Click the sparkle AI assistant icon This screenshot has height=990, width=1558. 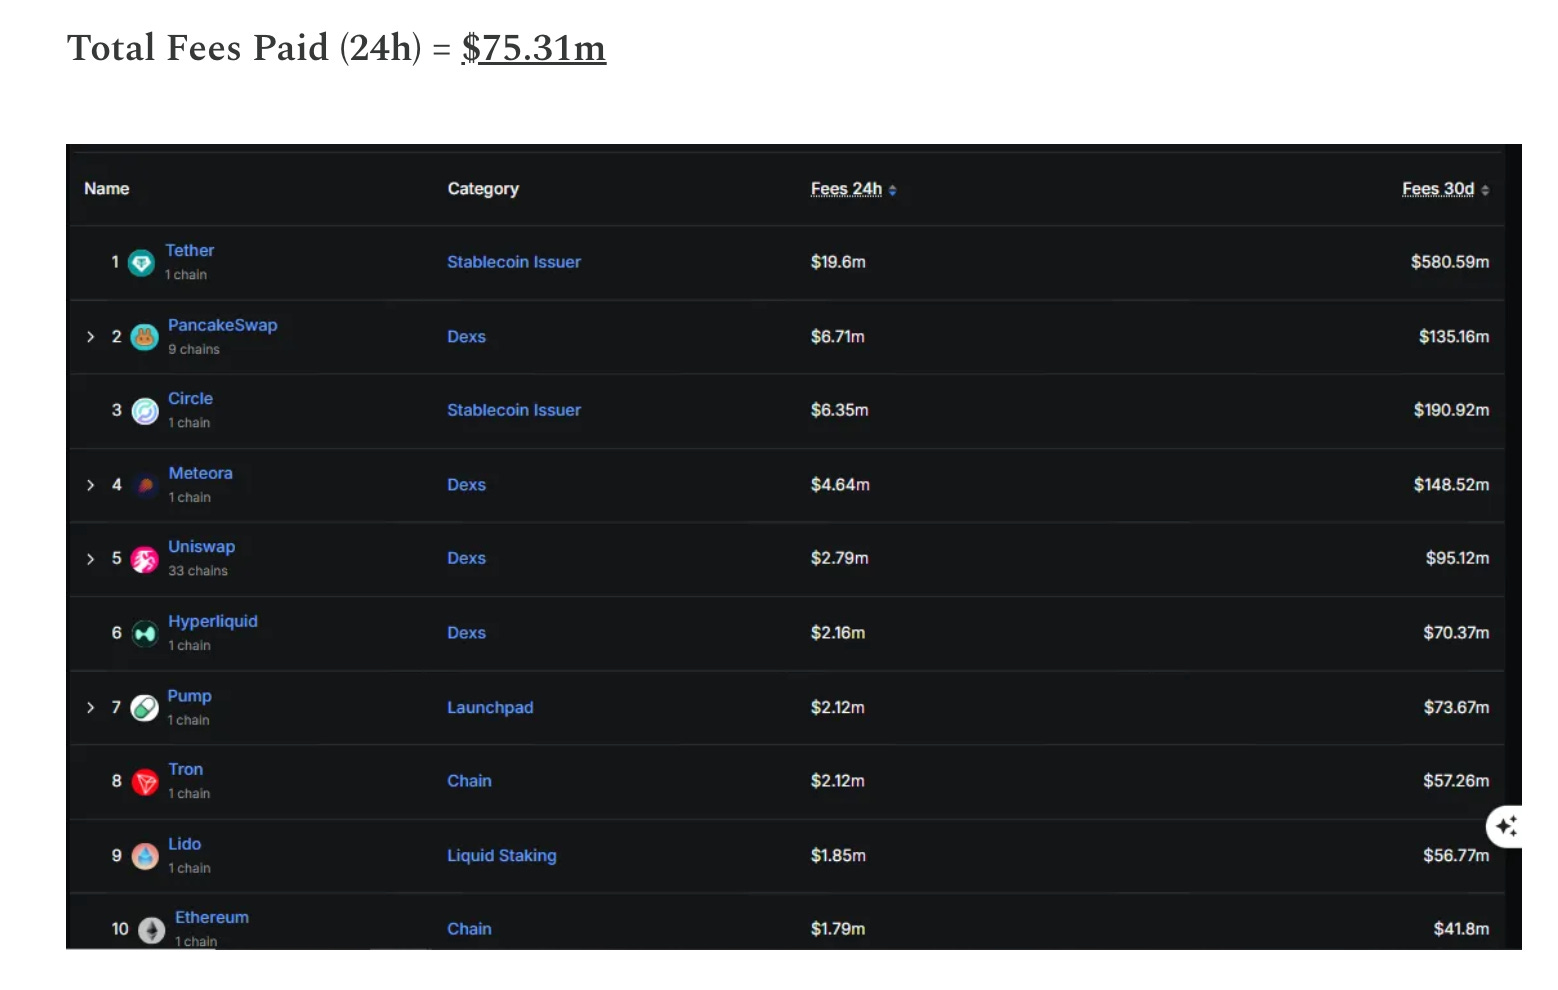click(x=1506, y=826)
